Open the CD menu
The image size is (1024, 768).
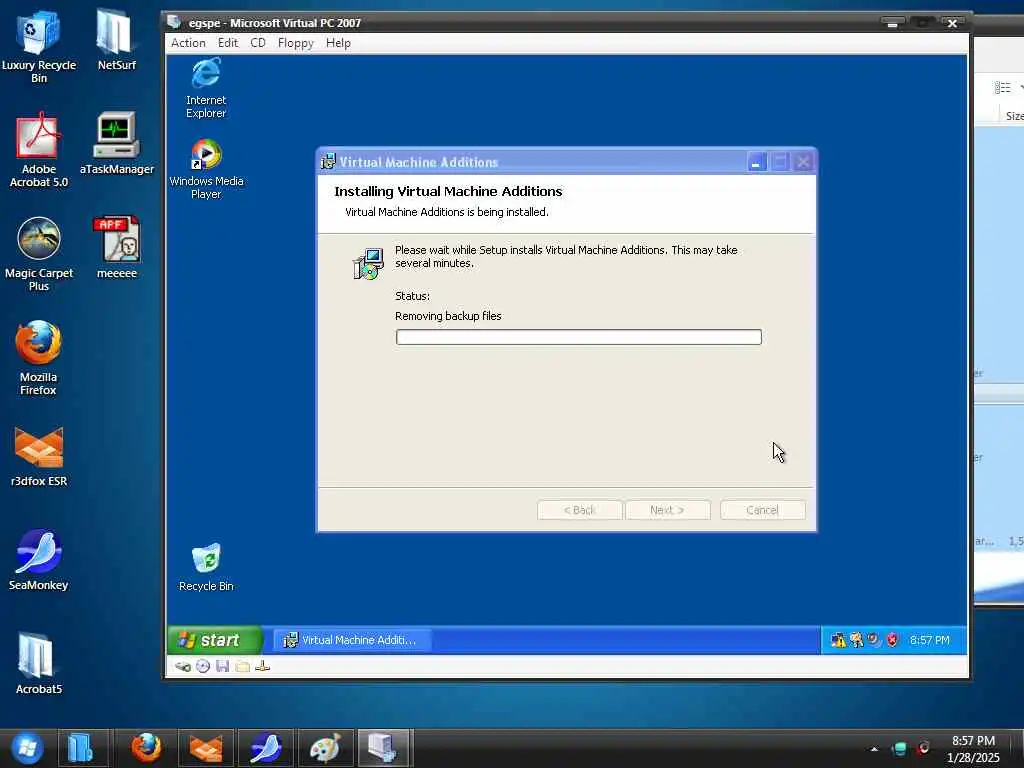coord(258,43)
